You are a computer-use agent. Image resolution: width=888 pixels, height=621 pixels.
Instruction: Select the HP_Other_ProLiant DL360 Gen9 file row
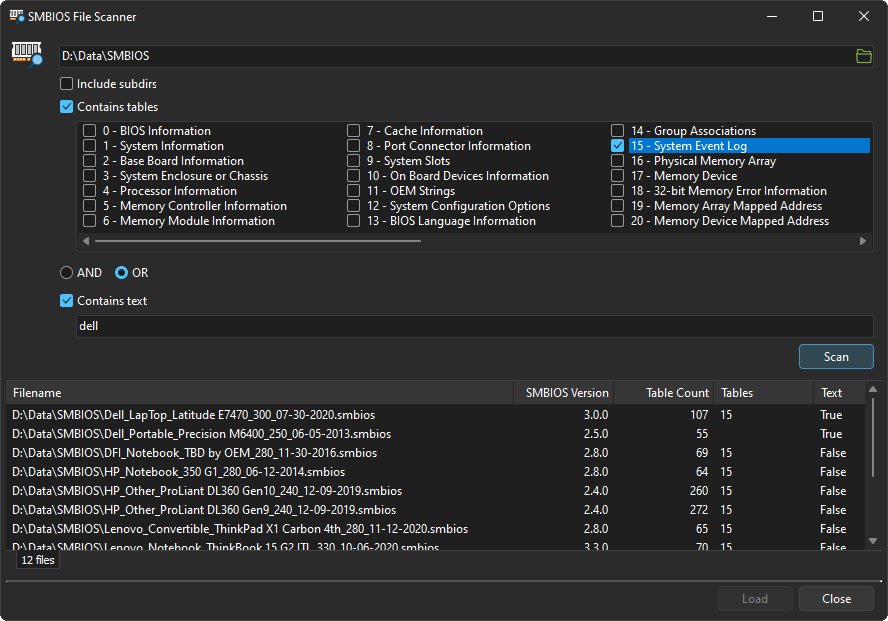[436, 510]
